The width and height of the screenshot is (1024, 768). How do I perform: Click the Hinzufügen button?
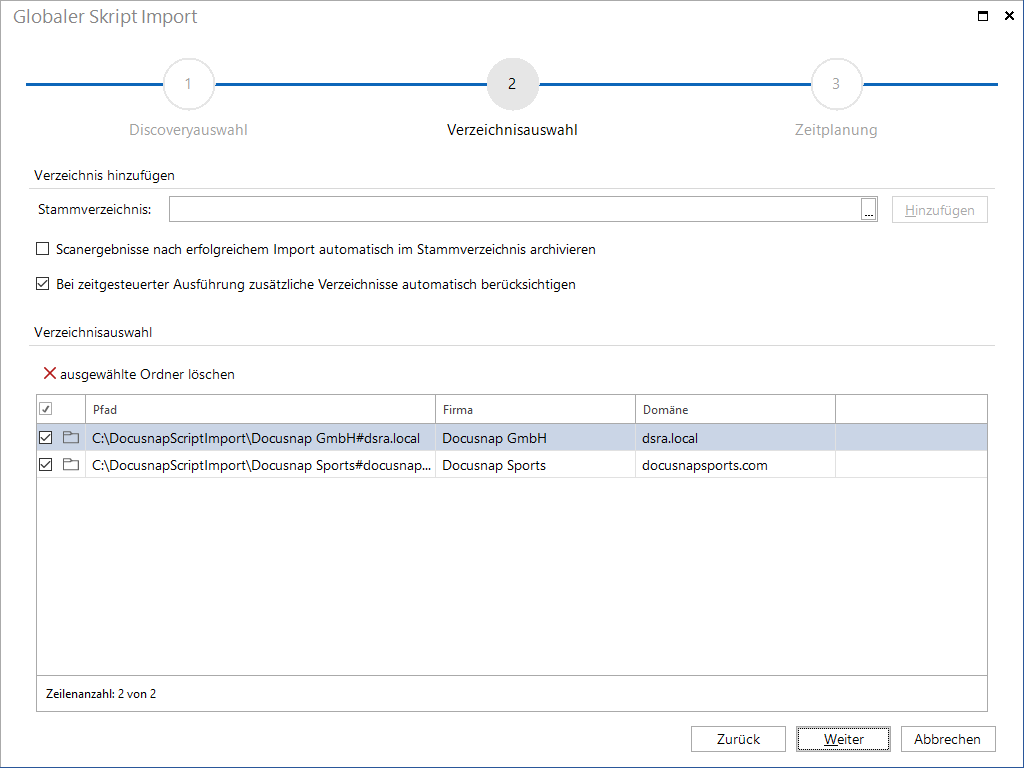[940, 210]
